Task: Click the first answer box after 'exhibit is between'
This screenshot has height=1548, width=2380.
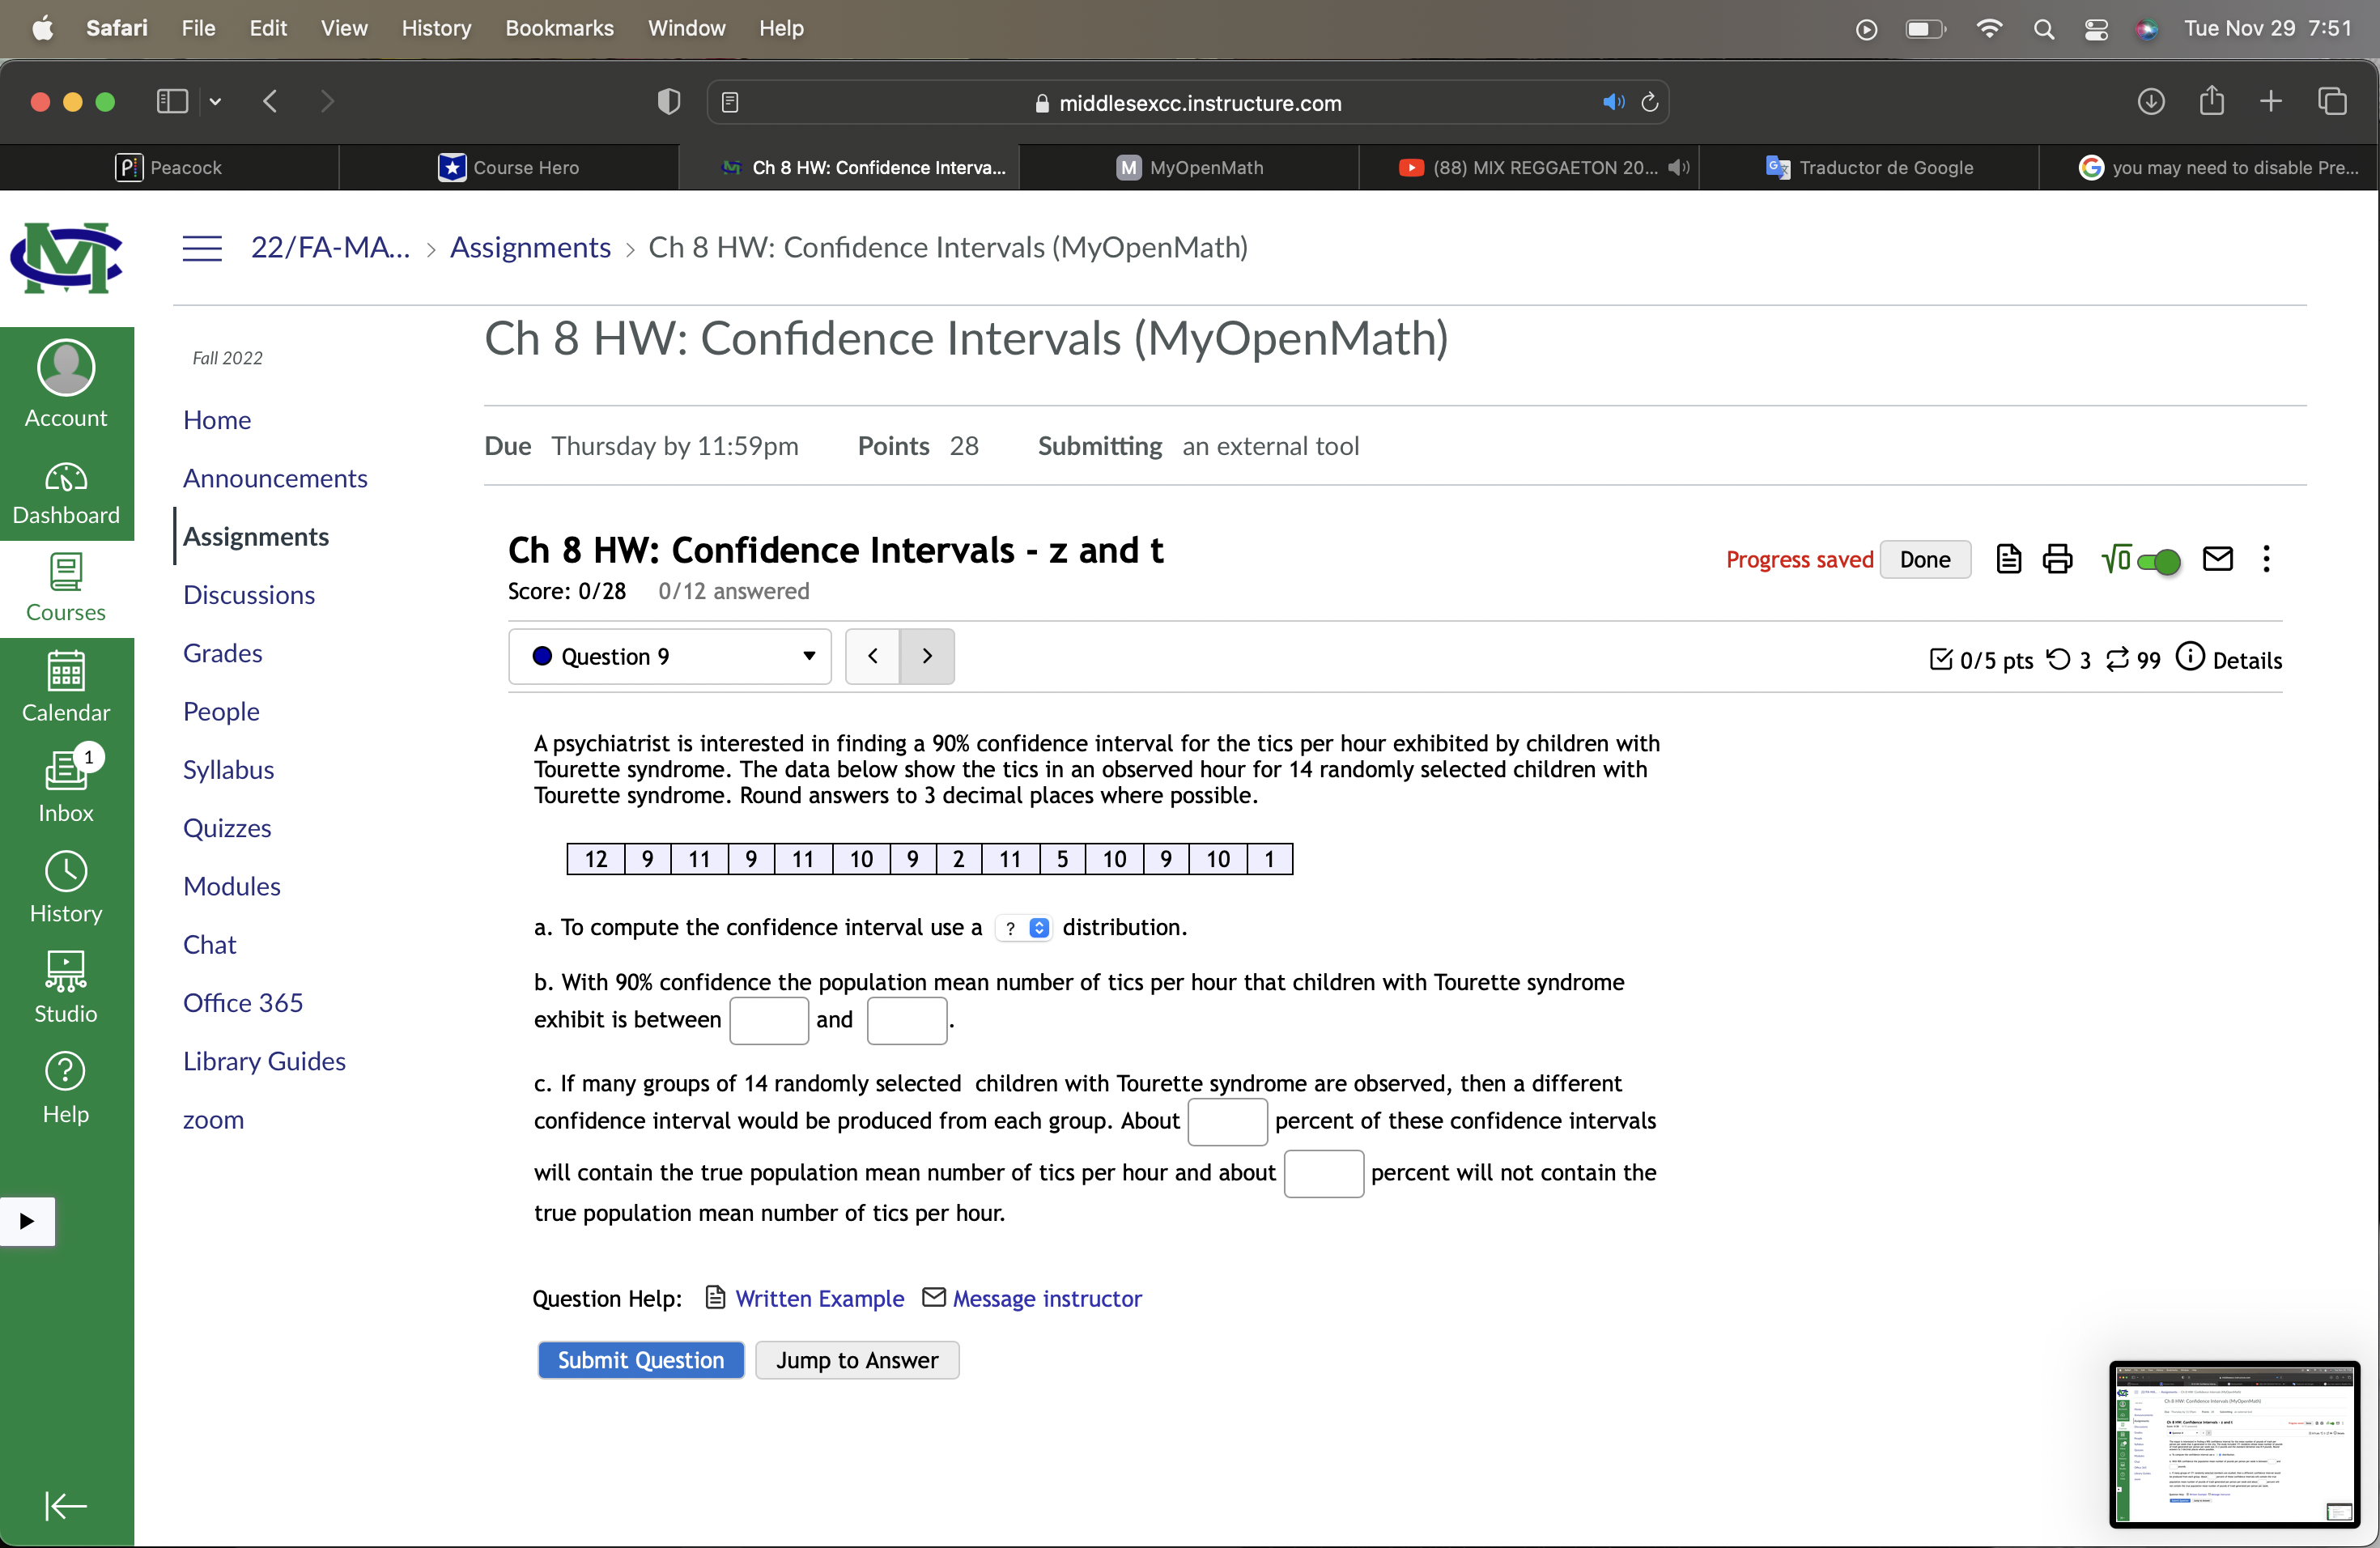Action: point(769,1021)
